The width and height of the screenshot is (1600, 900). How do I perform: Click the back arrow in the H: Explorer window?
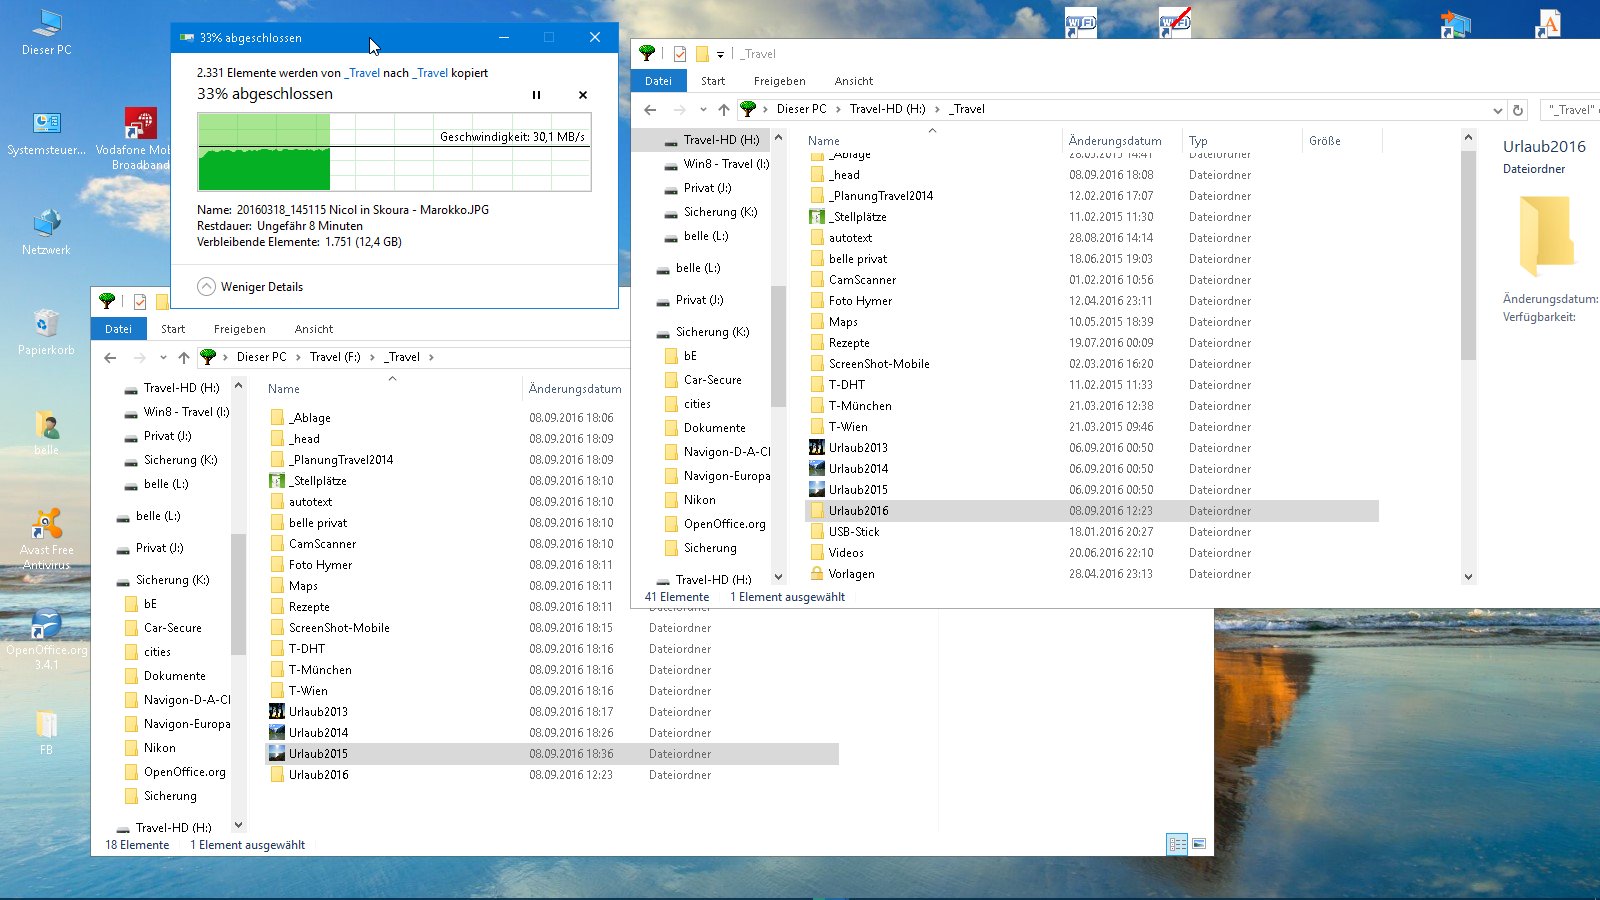(x=650, y=110)
